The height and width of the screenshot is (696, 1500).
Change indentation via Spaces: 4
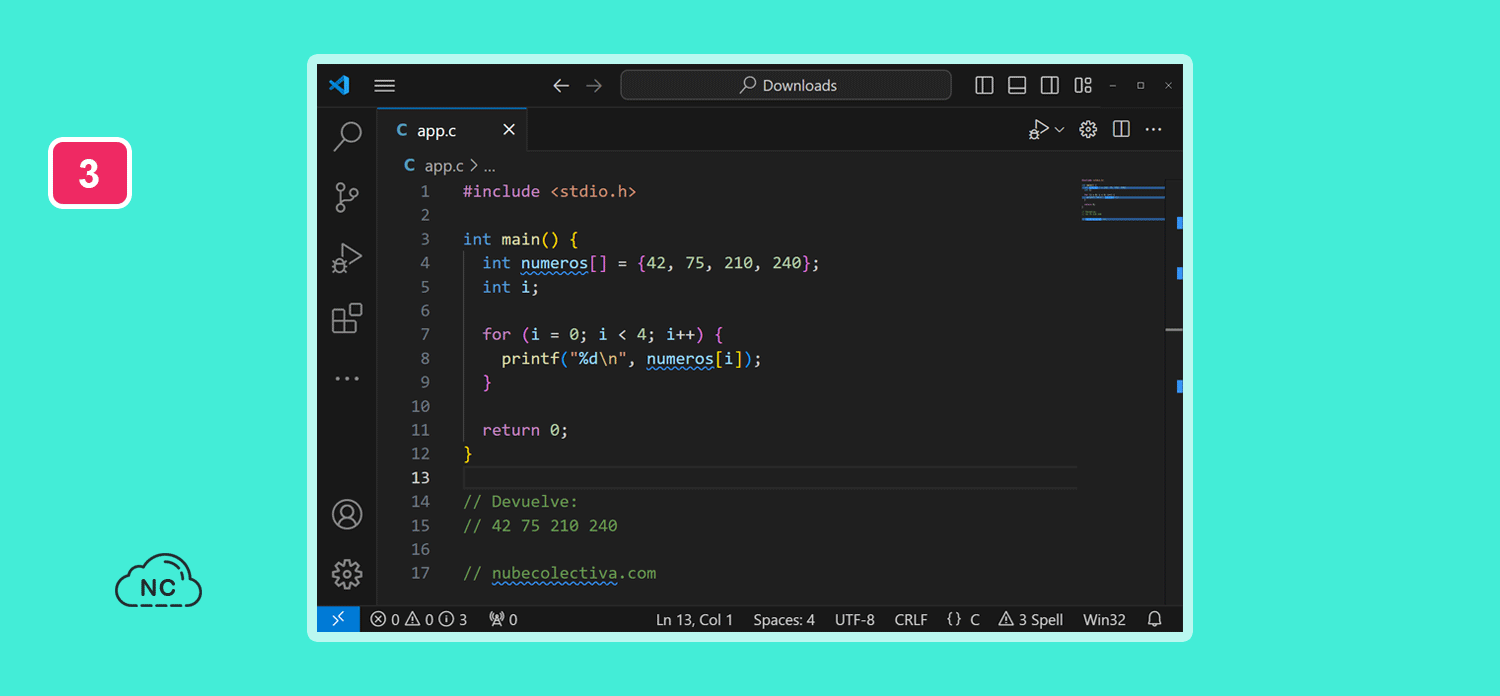tap(784, 620)
